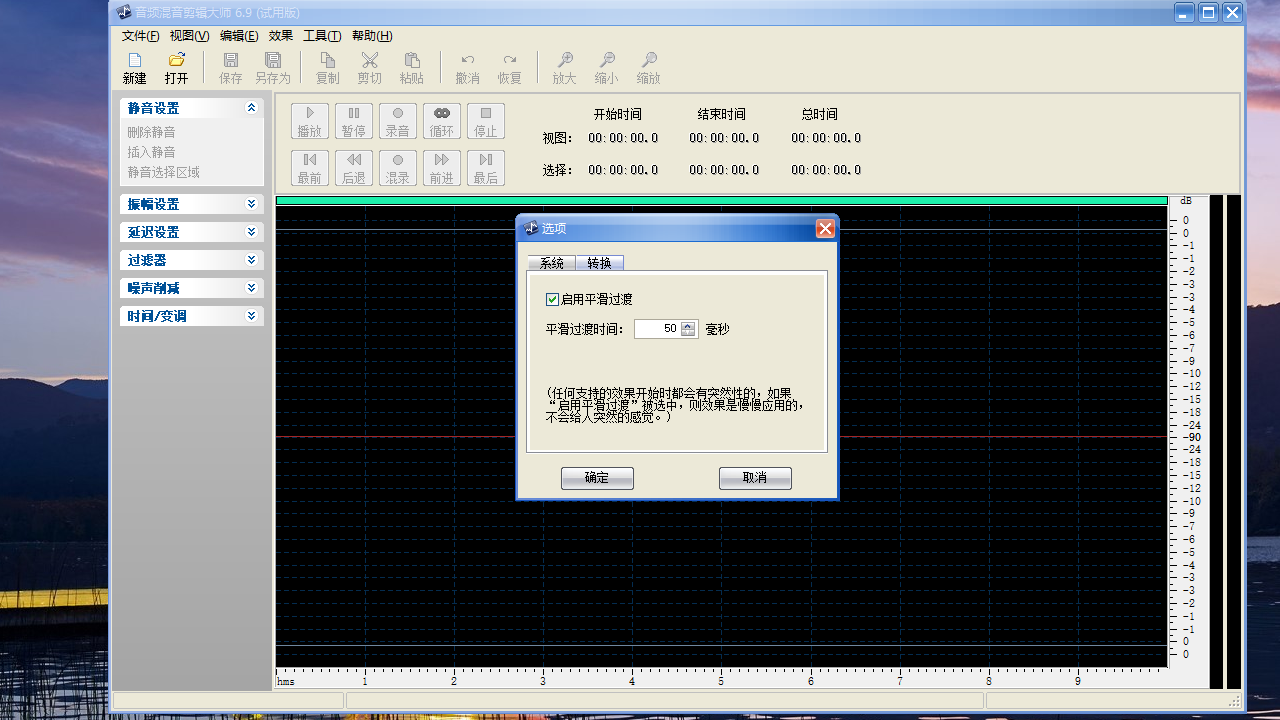
Task: Expand the 噪声削减 panel
Action: (251, 288)
